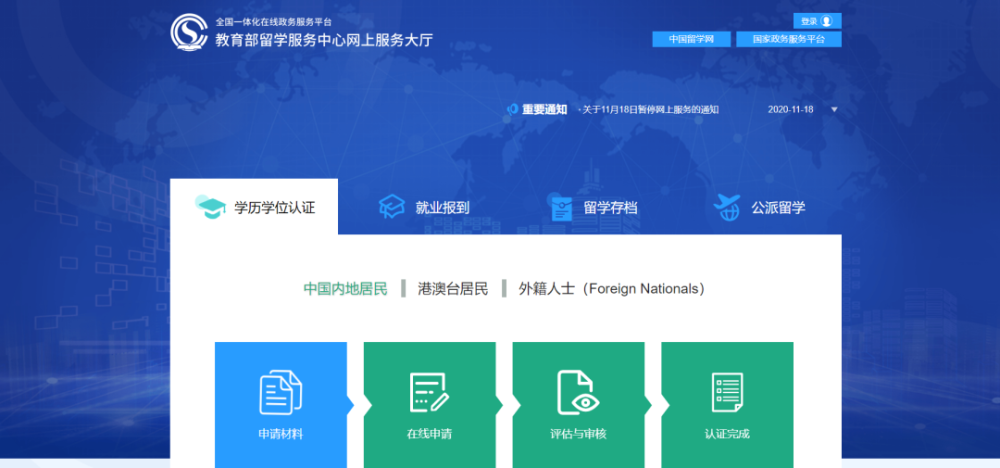Click the 重要通知 speaker icon
The width and height of the screenshot is (1000, 468).
click(x=511, y=110)
